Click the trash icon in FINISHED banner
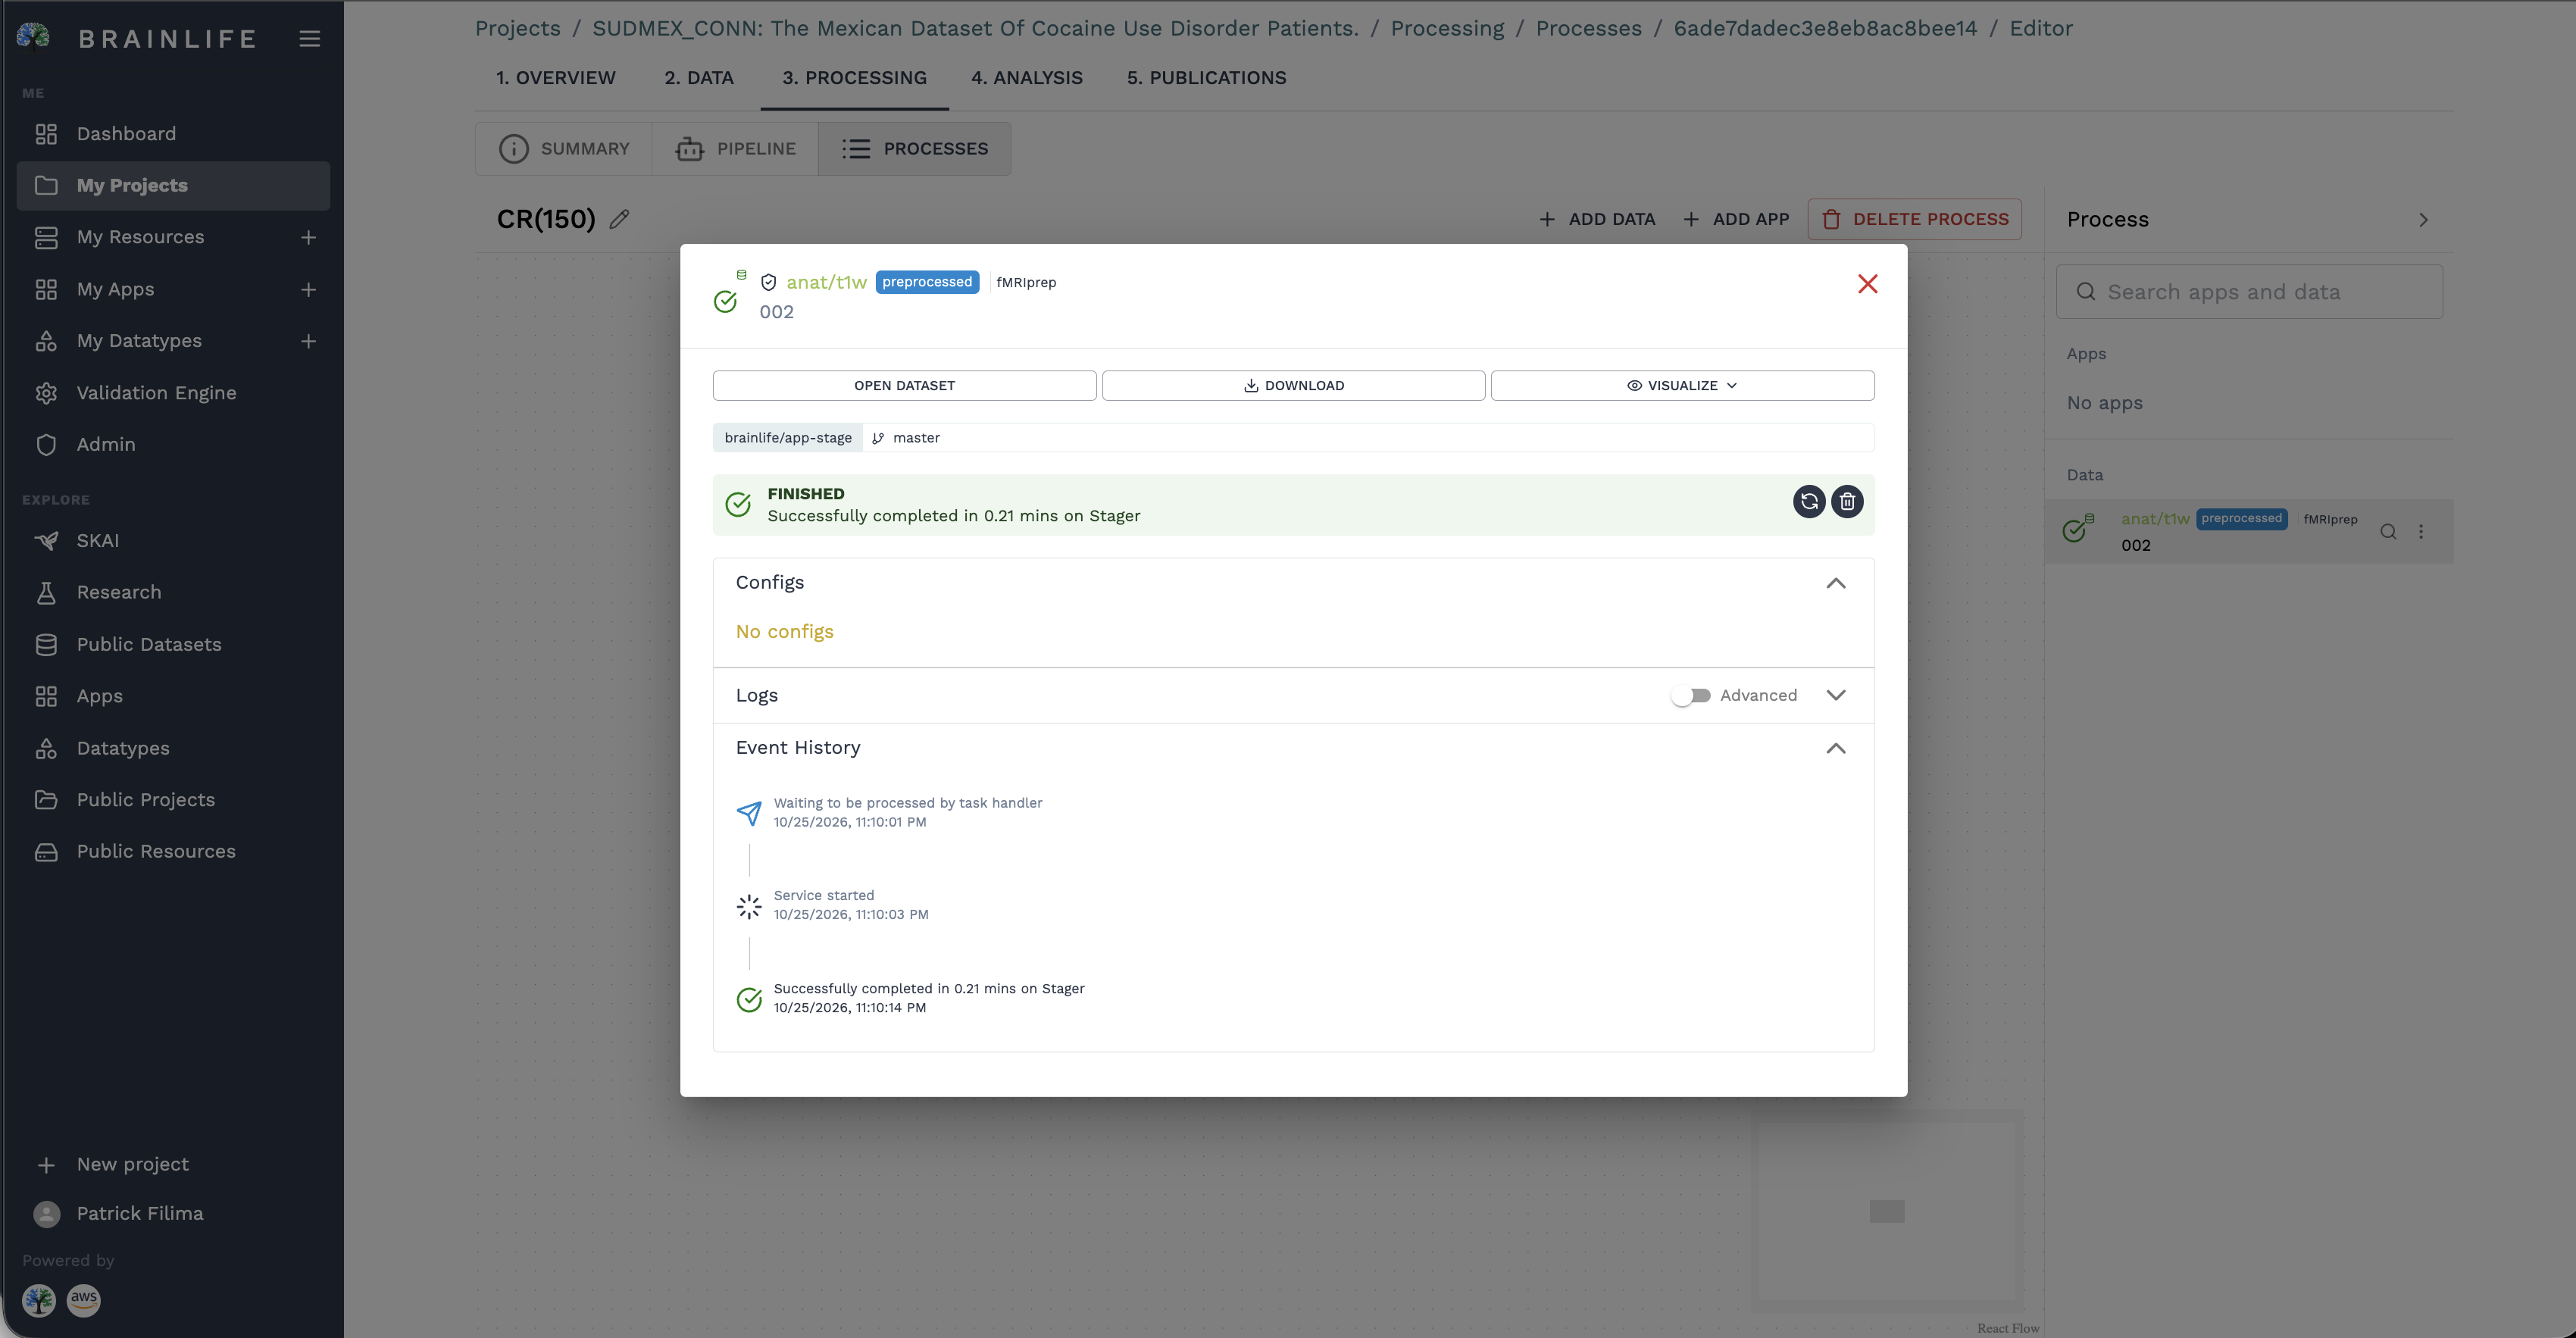Image resolution: width=2576 pixels, height=1338 pixels. tap(1847, 502)
